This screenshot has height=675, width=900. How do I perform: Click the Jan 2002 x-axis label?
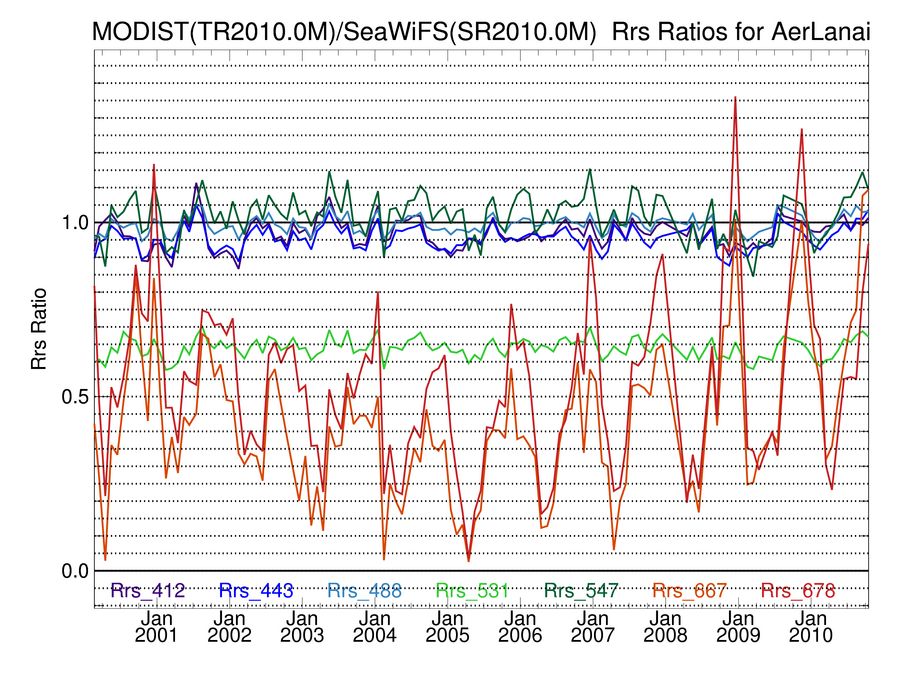click(229, 627)
